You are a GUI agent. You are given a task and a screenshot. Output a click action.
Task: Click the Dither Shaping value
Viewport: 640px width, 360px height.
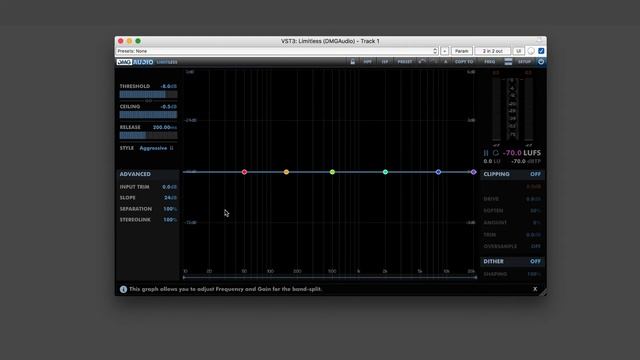click(x=534, y=274)
